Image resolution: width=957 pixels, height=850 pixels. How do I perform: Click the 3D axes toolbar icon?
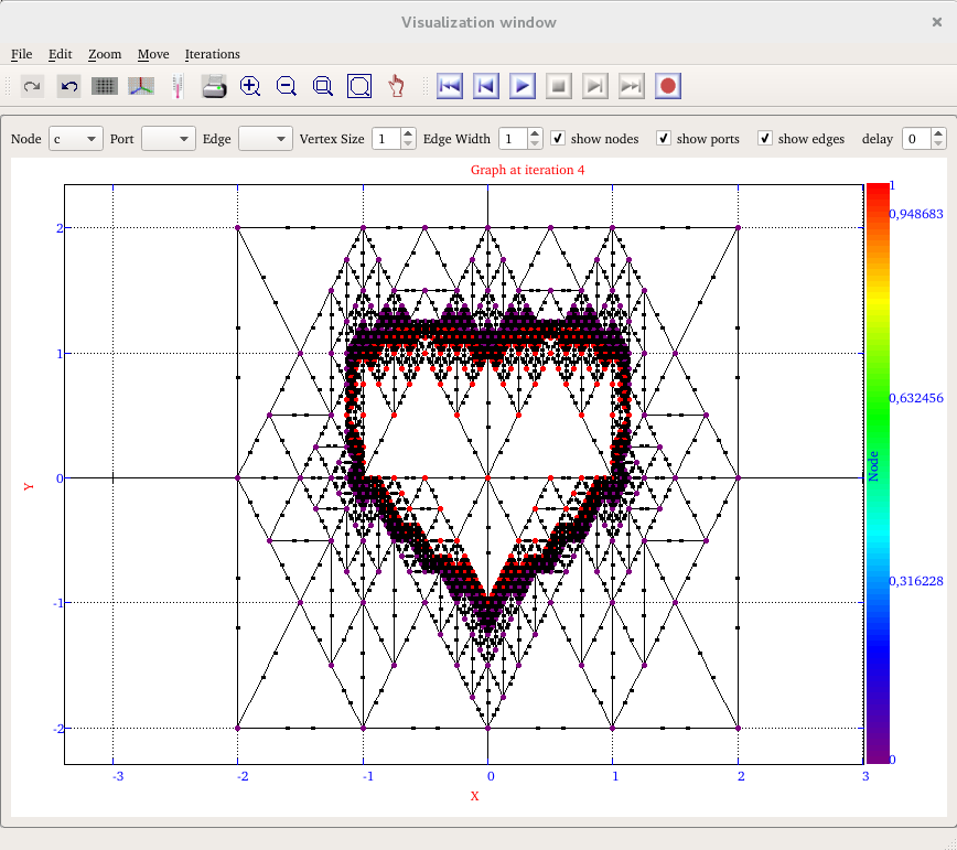tap(141, 87)
